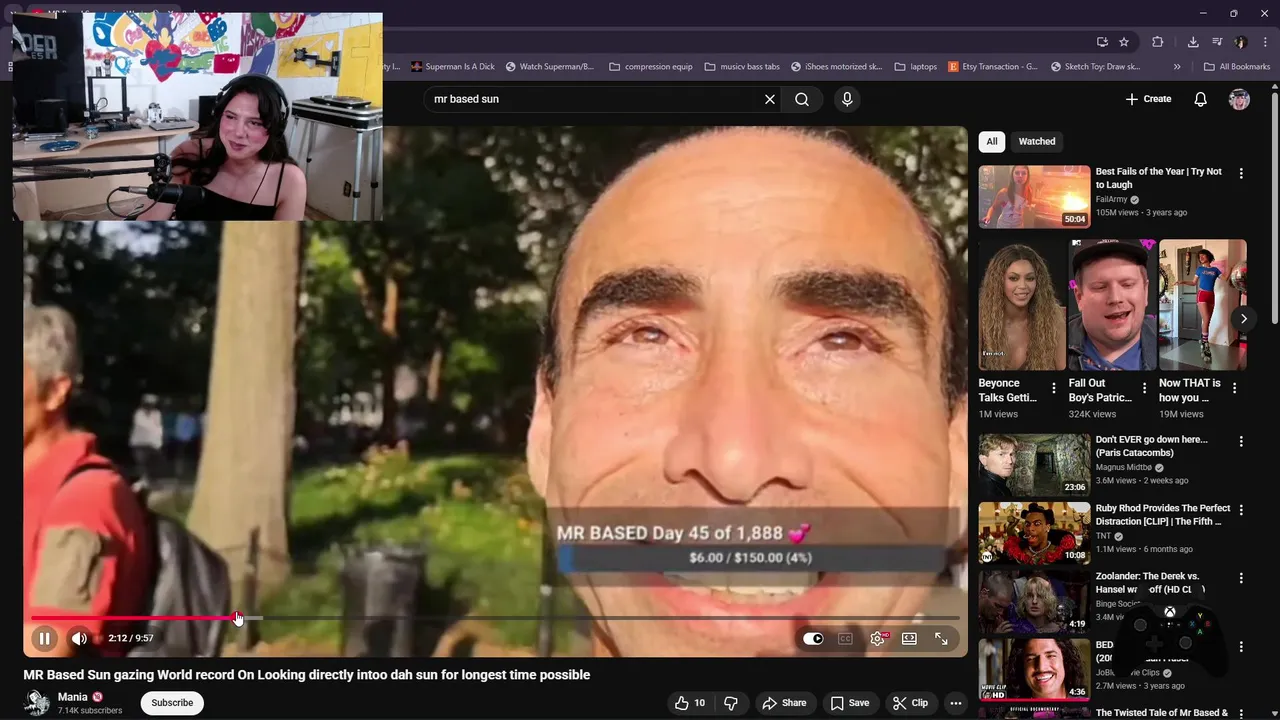Open 'musicv bass tabs' bookmark folder
This screenshot has height=720, width=1280.
click(x=741, y=67)
